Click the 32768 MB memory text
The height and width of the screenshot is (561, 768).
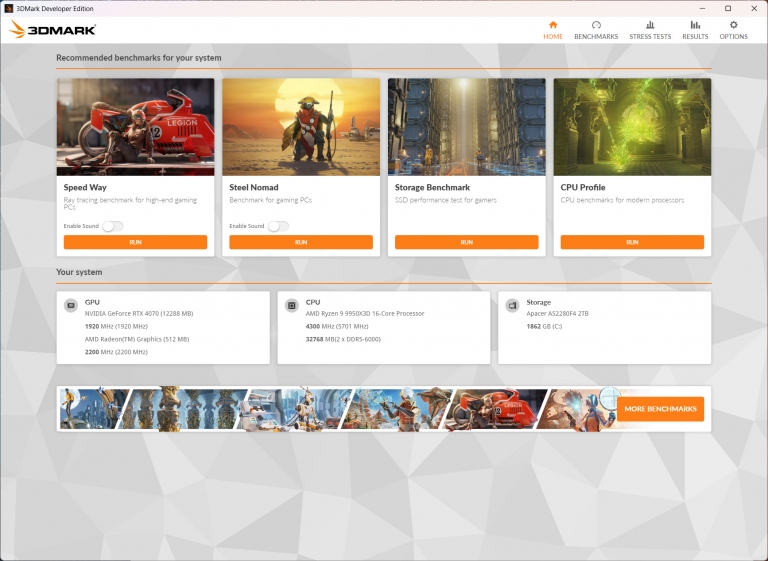click(x=343, y=339)
